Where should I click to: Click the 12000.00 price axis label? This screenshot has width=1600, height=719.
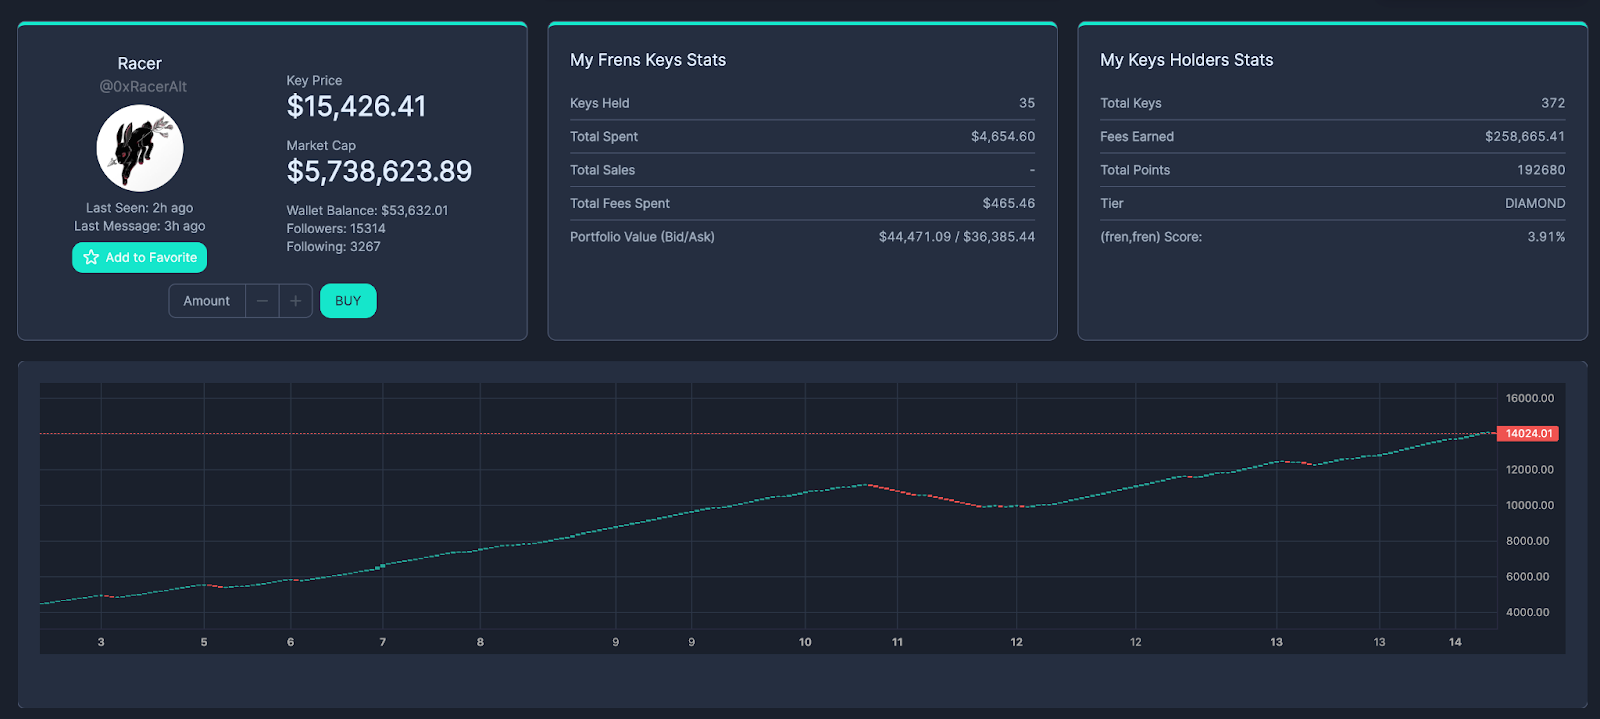(1530, 469)
